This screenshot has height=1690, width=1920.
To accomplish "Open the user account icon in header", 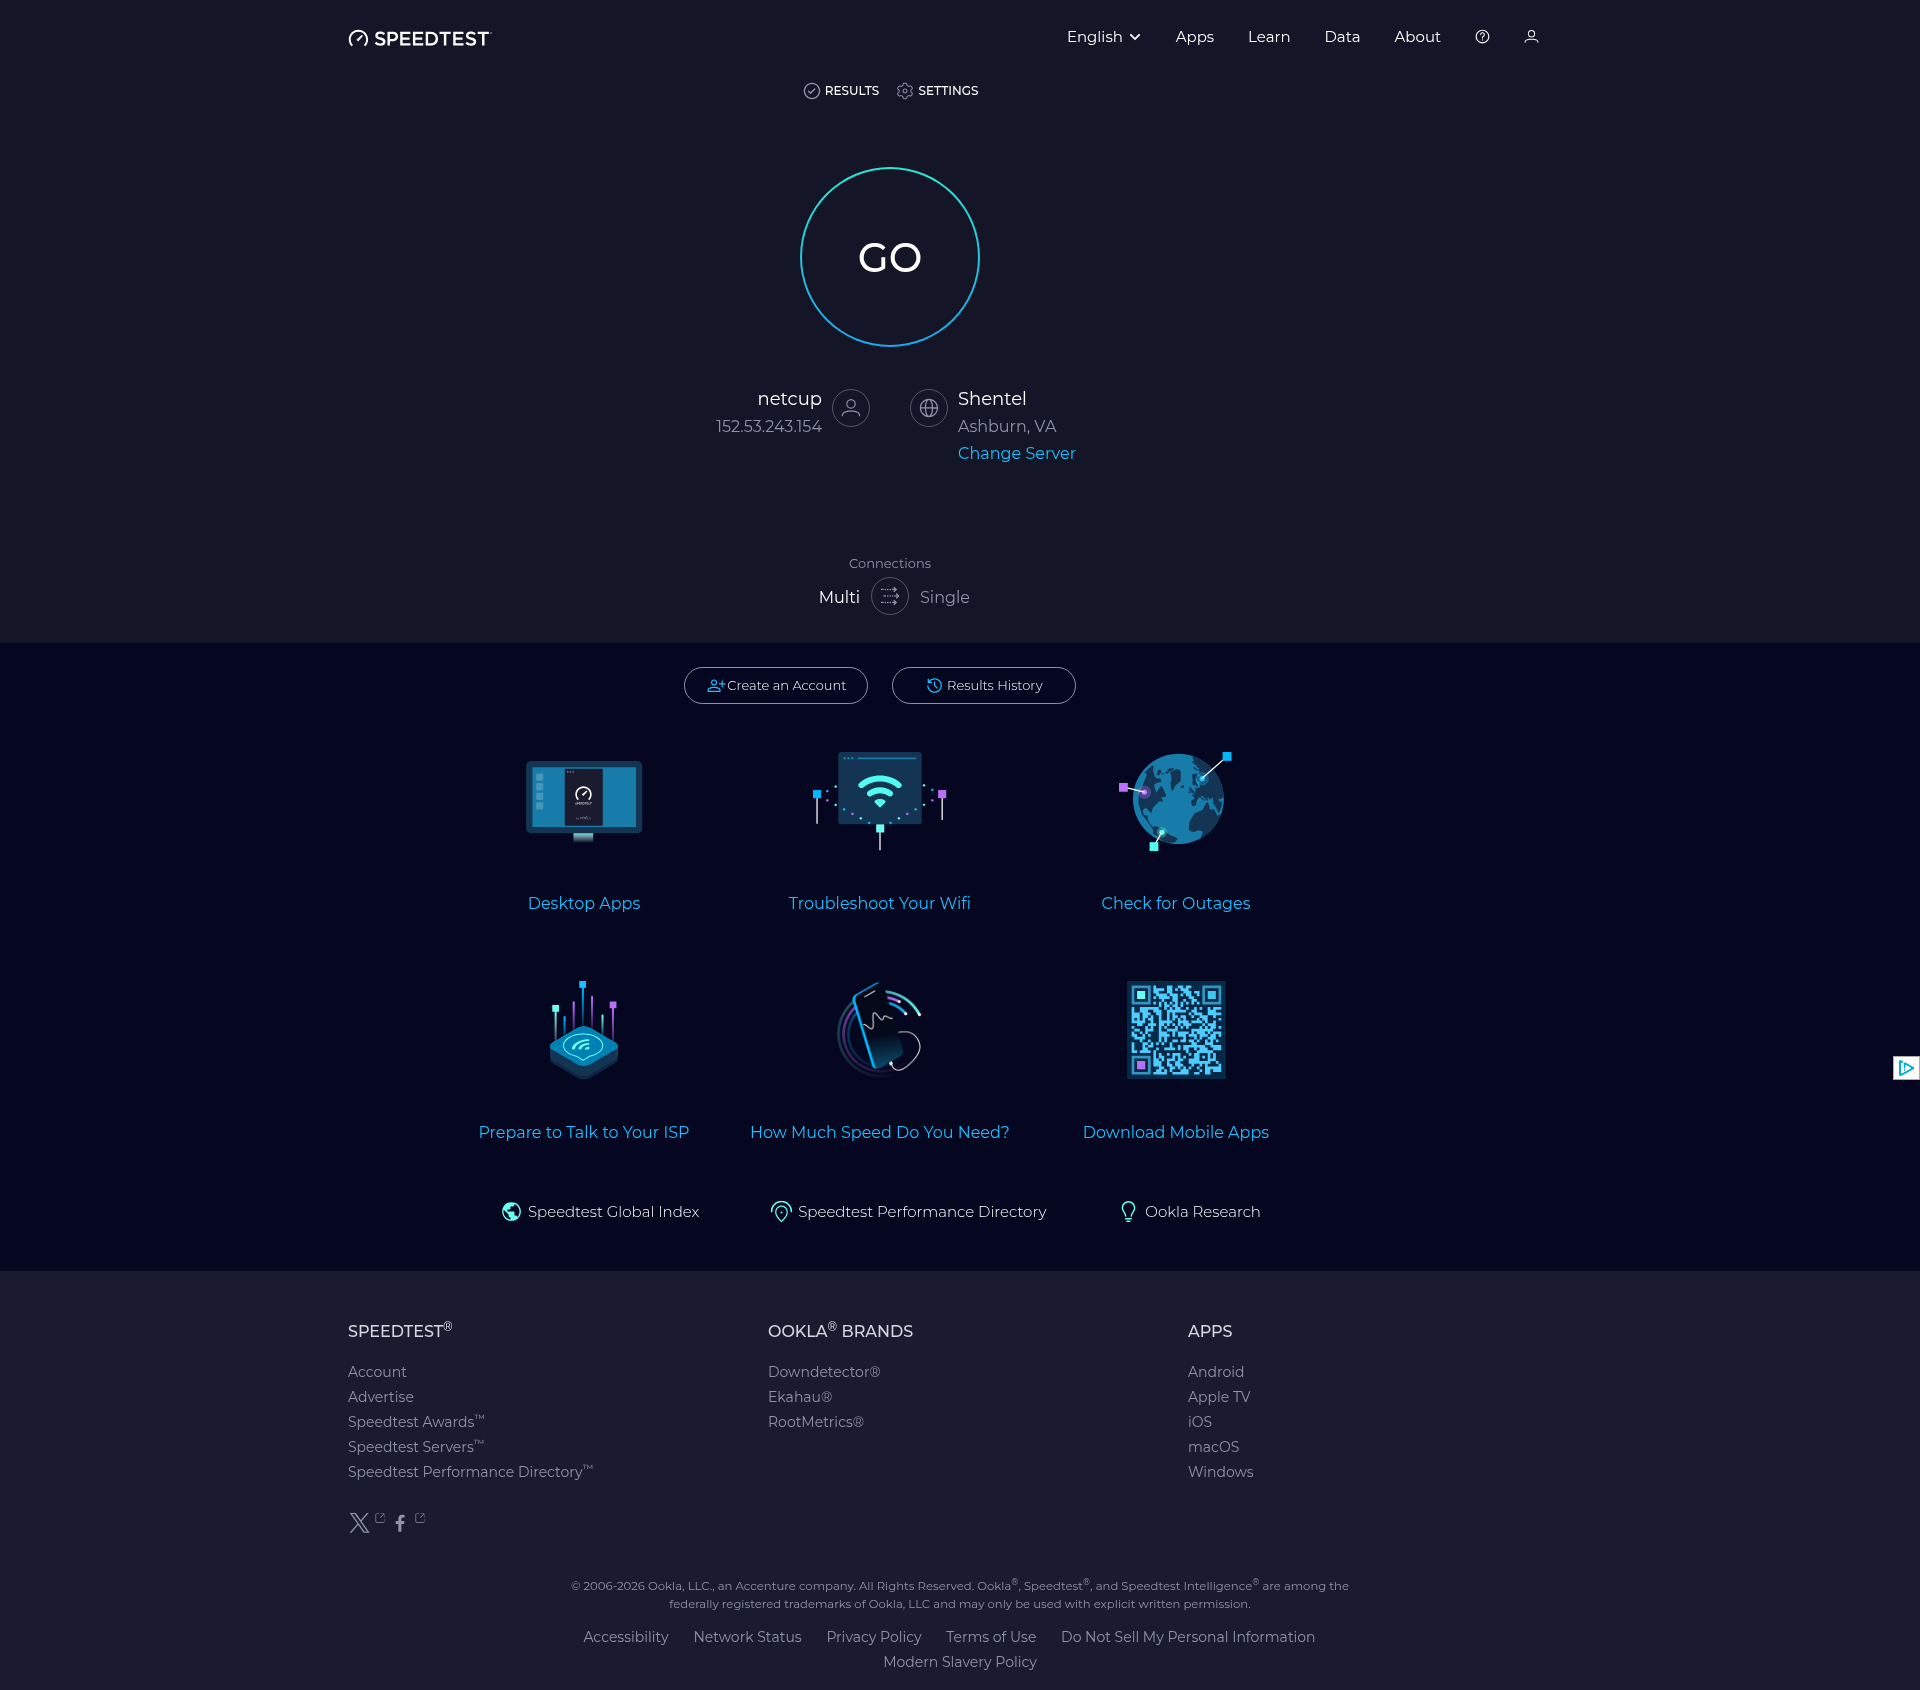I will (1531, 37).
